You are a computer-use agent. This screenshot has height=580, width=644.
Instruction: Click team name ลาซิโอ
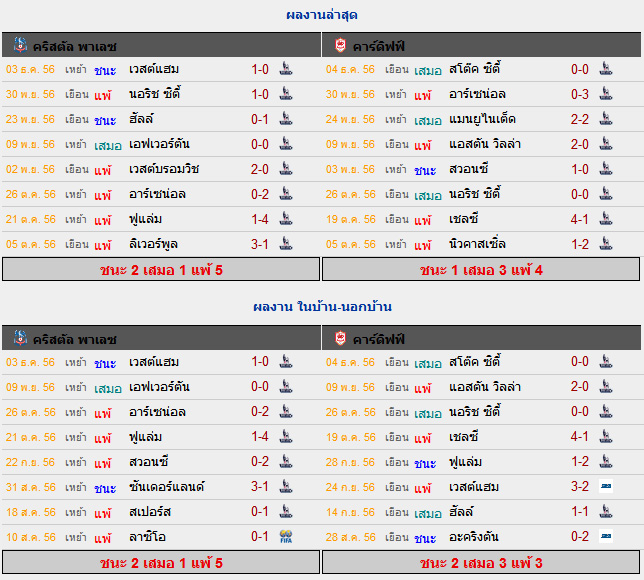[x=147, y=537]
